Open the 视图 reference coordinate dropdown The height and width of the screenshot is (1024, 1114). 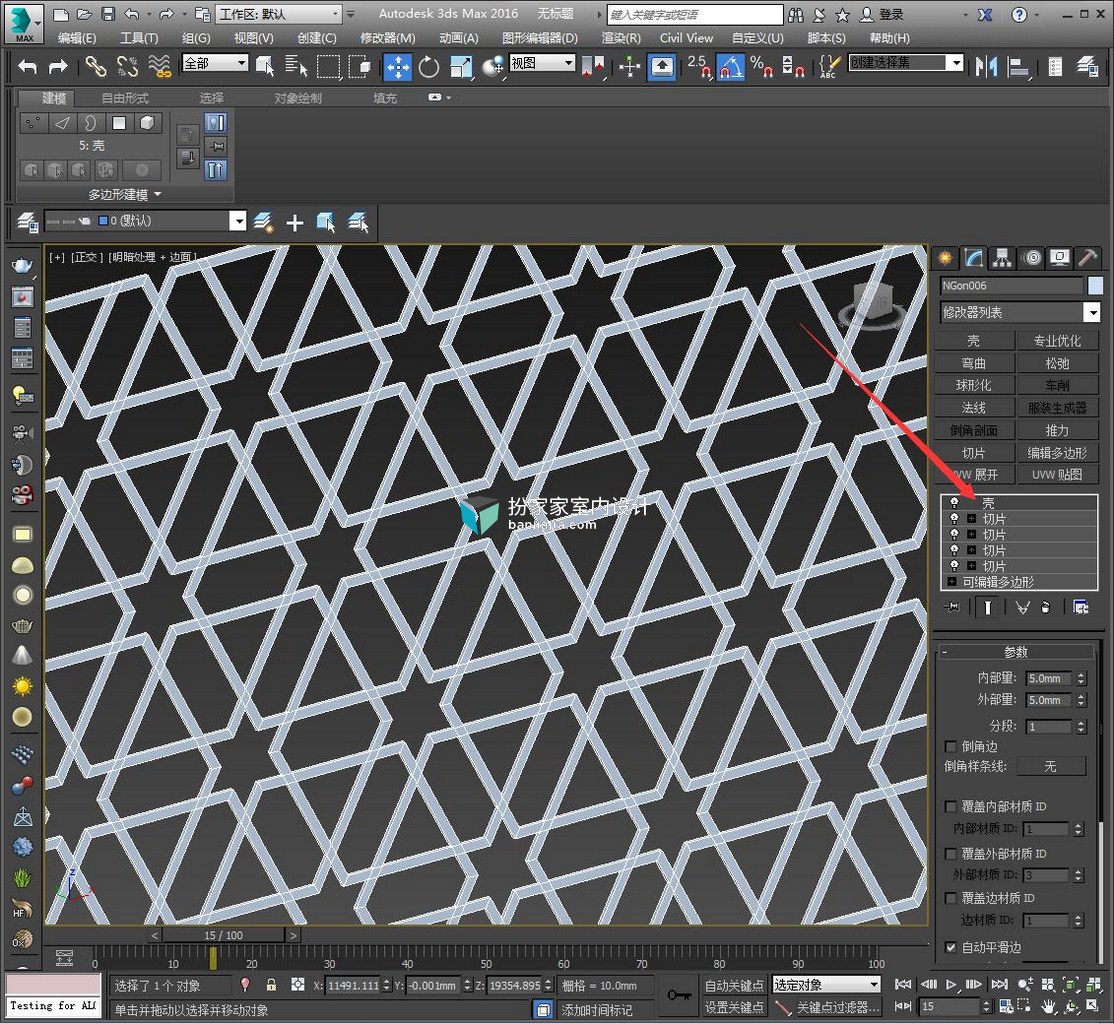(542, 63)
